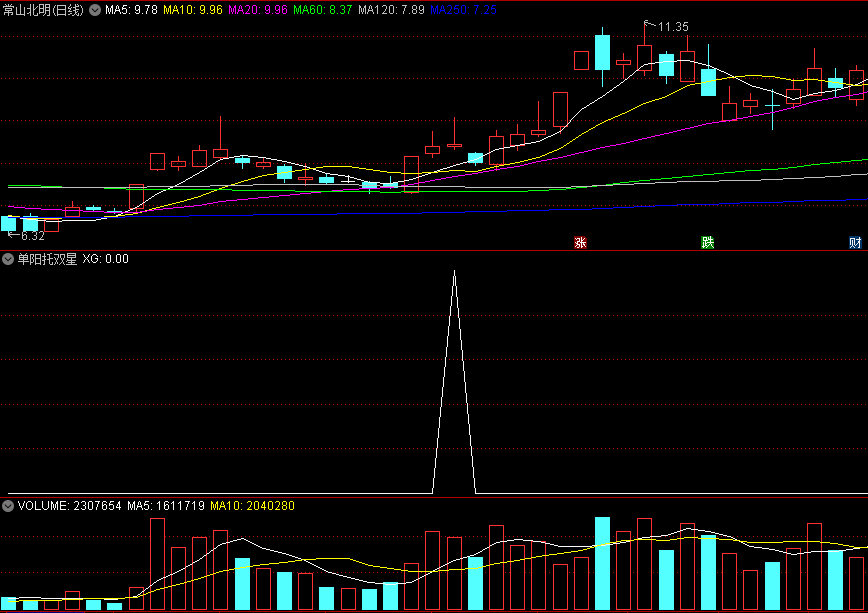Click the peak of the XG signal spike
Image resolution: width=868 pixels, height=613 pixels.
click(454, 272)
